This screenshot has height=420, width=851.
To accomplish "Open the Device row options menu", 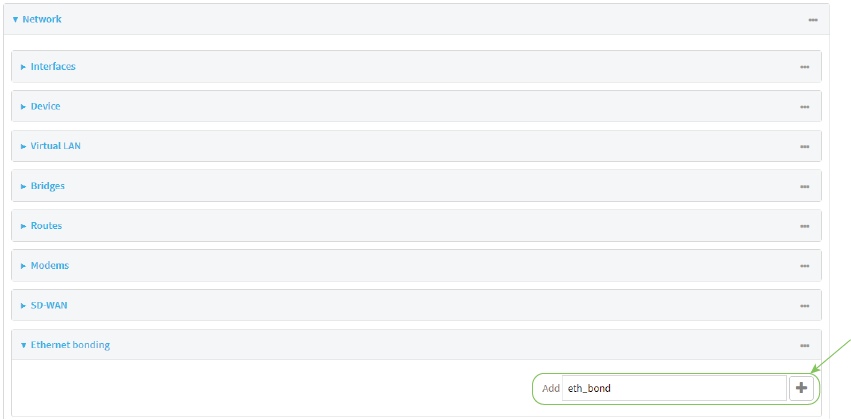I will pyautogui.click(x=804, y=107).
